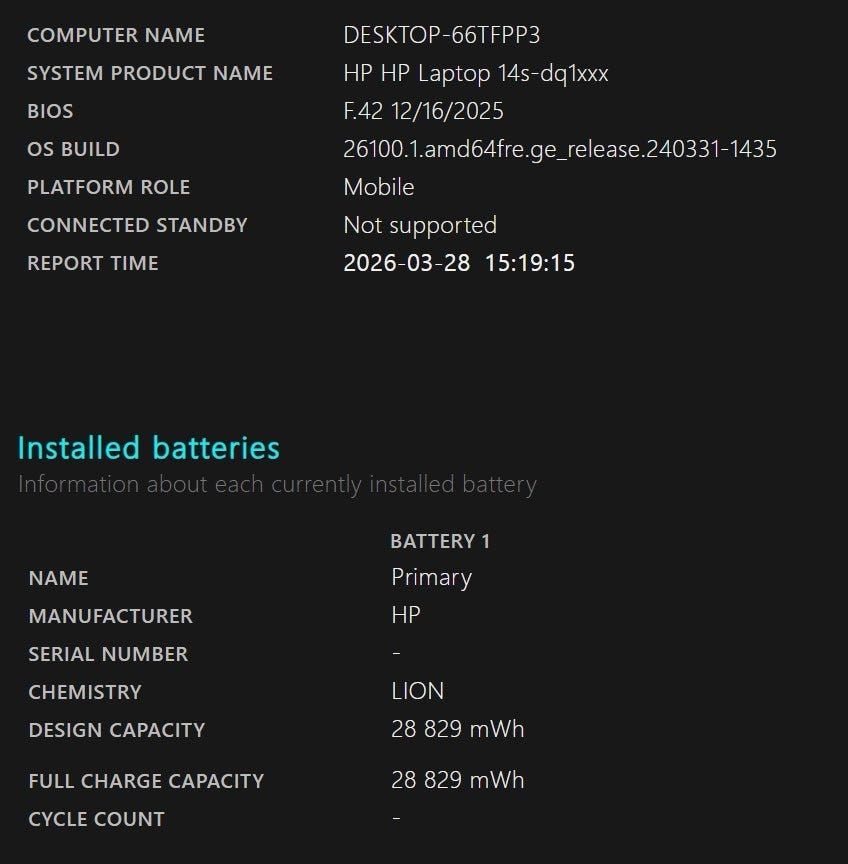The image size is (848, 864).
Task: Click the full charge capacity mWh value
Action: pos(457,781)
